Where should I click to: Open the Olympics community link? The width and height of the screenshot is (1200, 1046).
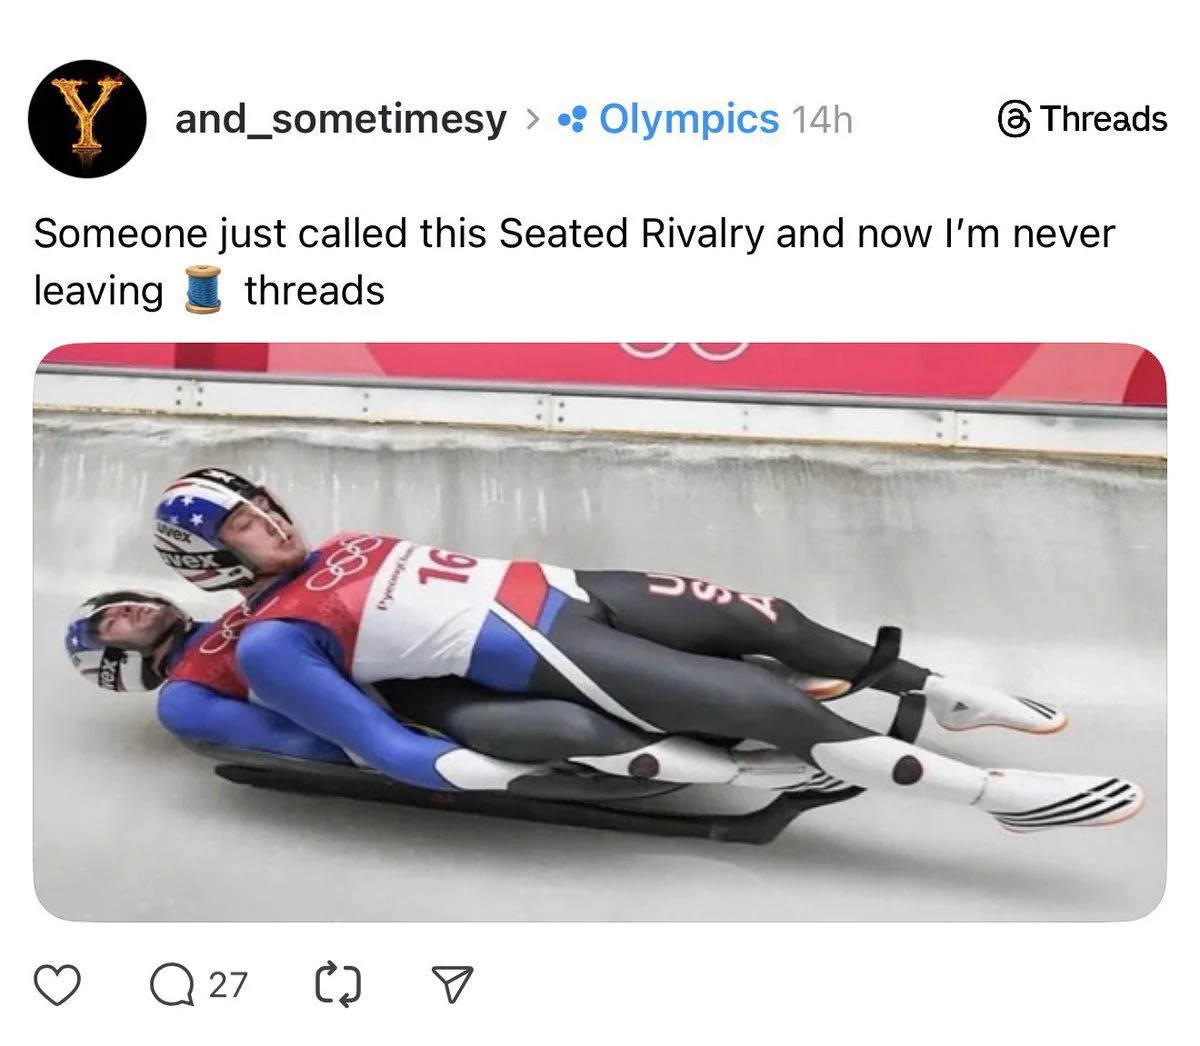click(688, 119)
